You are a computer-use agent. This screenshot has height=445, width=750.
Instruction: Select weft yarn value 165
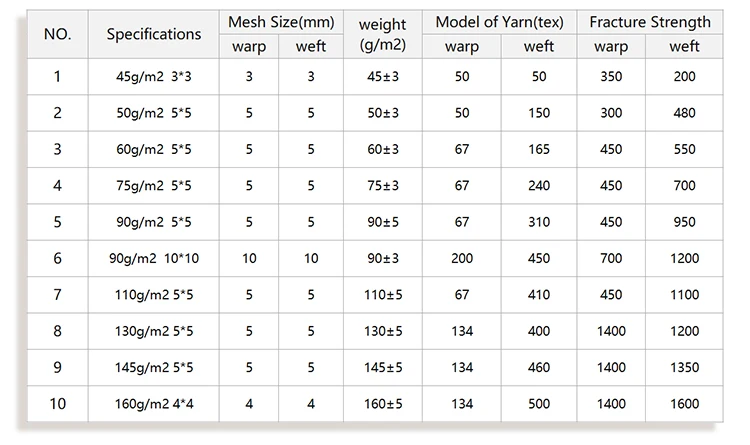pyautogui.click(x=539, y=149)
